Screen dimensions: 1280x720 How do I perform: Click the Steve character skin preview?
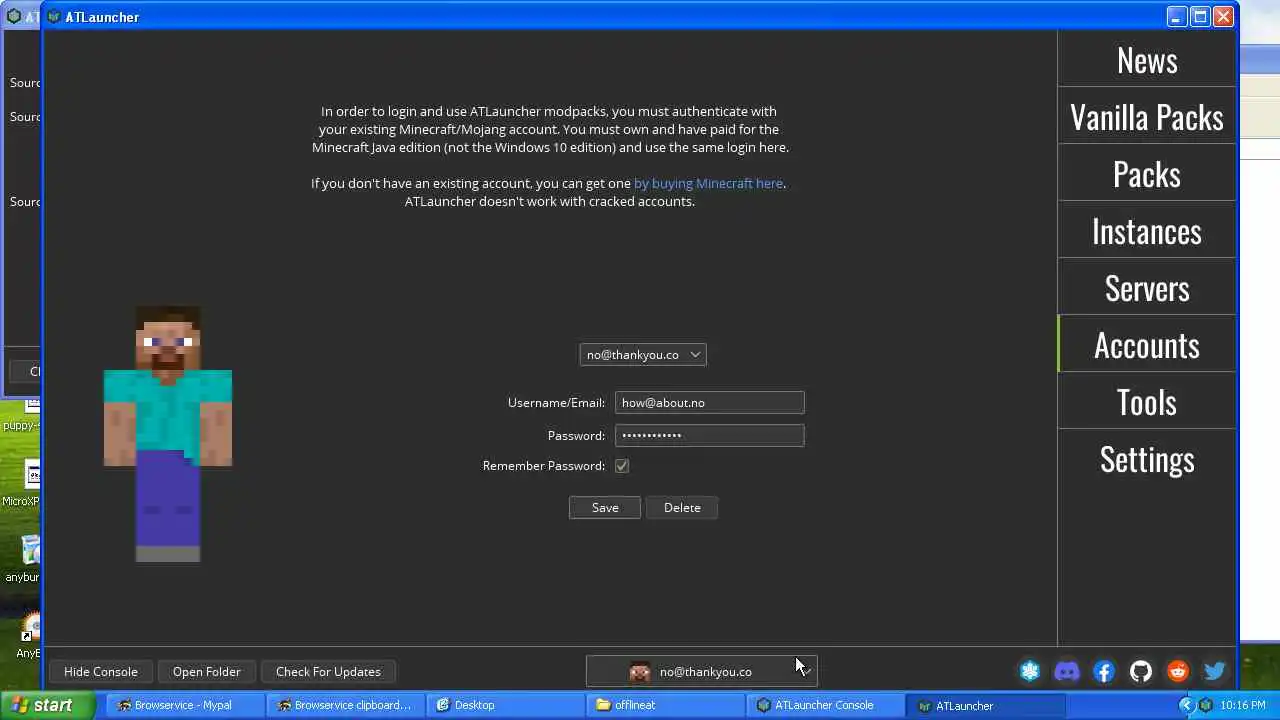click(x=168, y=434)
